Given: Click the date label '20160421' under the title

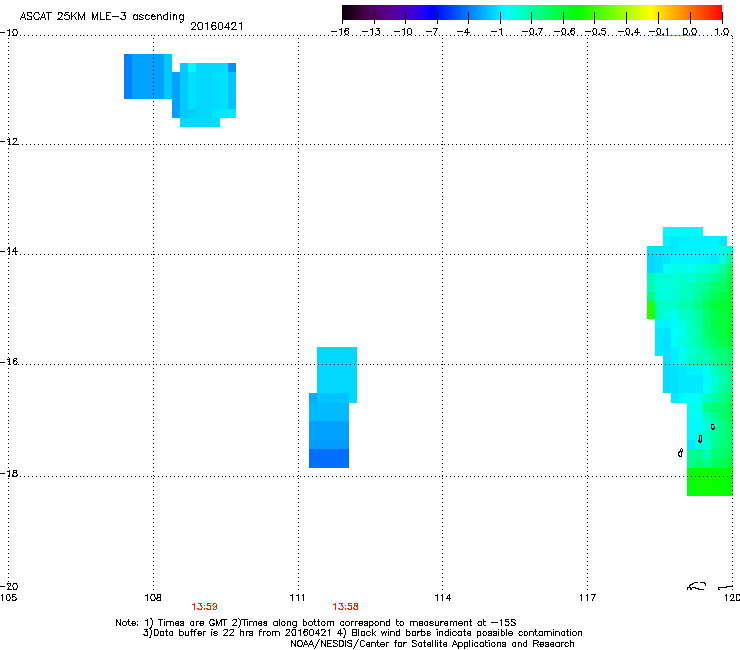Looking at the screenshot, I should coord(217,26).
